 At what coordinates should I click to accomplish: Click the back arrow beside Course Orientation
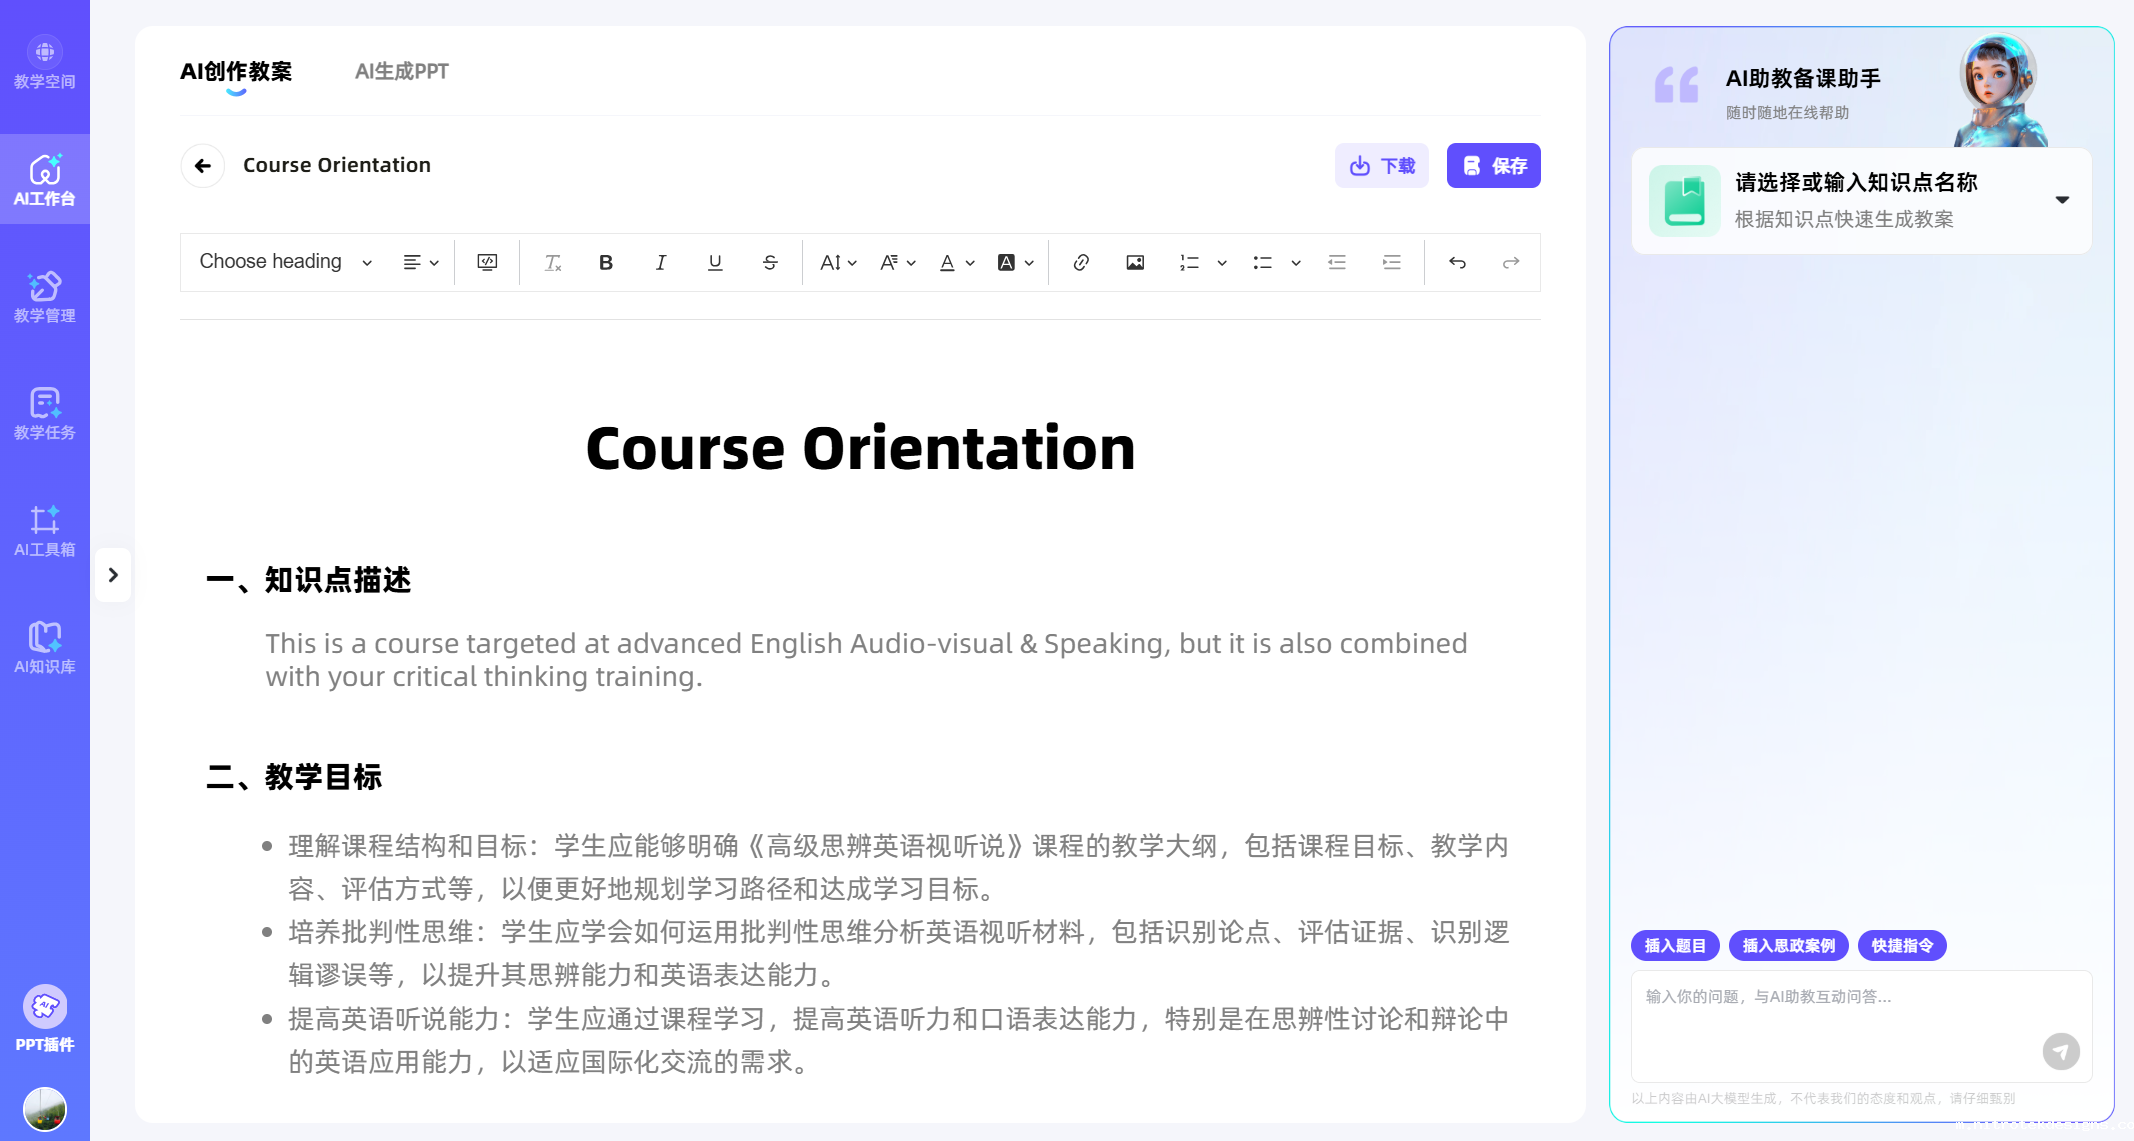point(203,166)
